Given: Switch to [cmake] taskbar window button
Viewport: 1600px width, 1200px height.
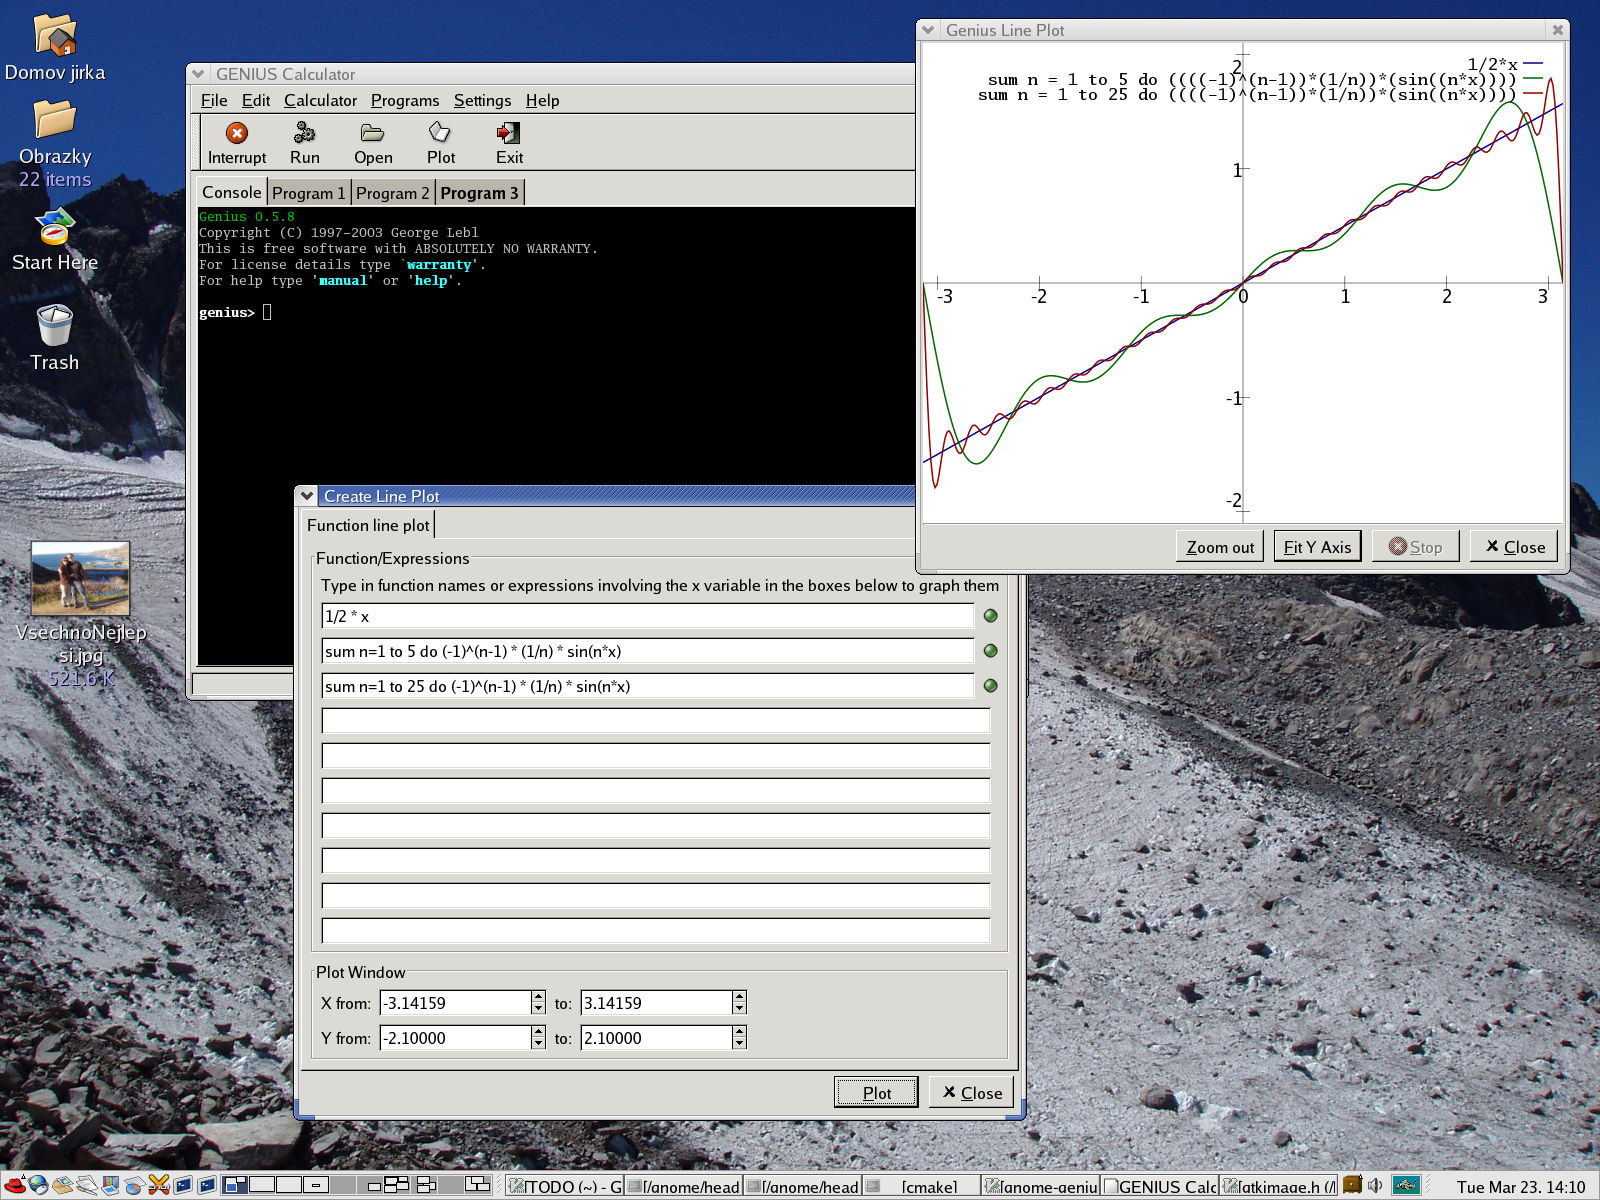Looking at the screenshot, I should click(x=922, y=1187).
